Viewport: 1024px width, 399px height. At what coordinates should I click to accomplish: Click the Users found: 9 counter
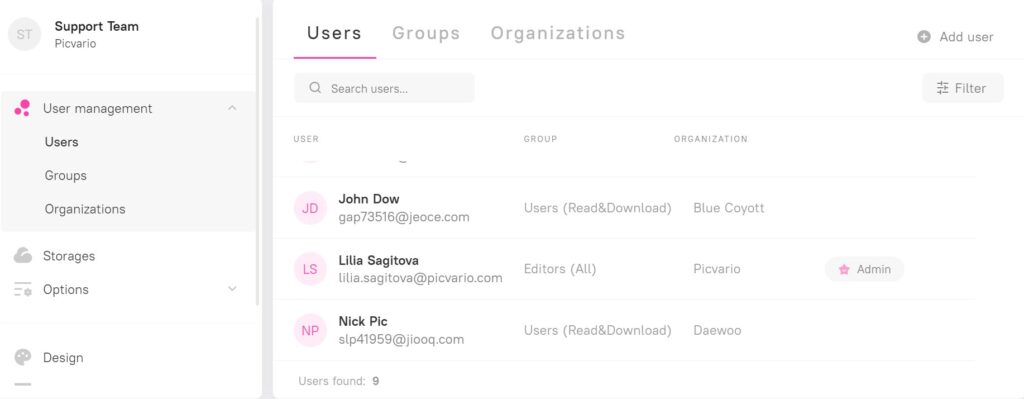coord(338,381)
